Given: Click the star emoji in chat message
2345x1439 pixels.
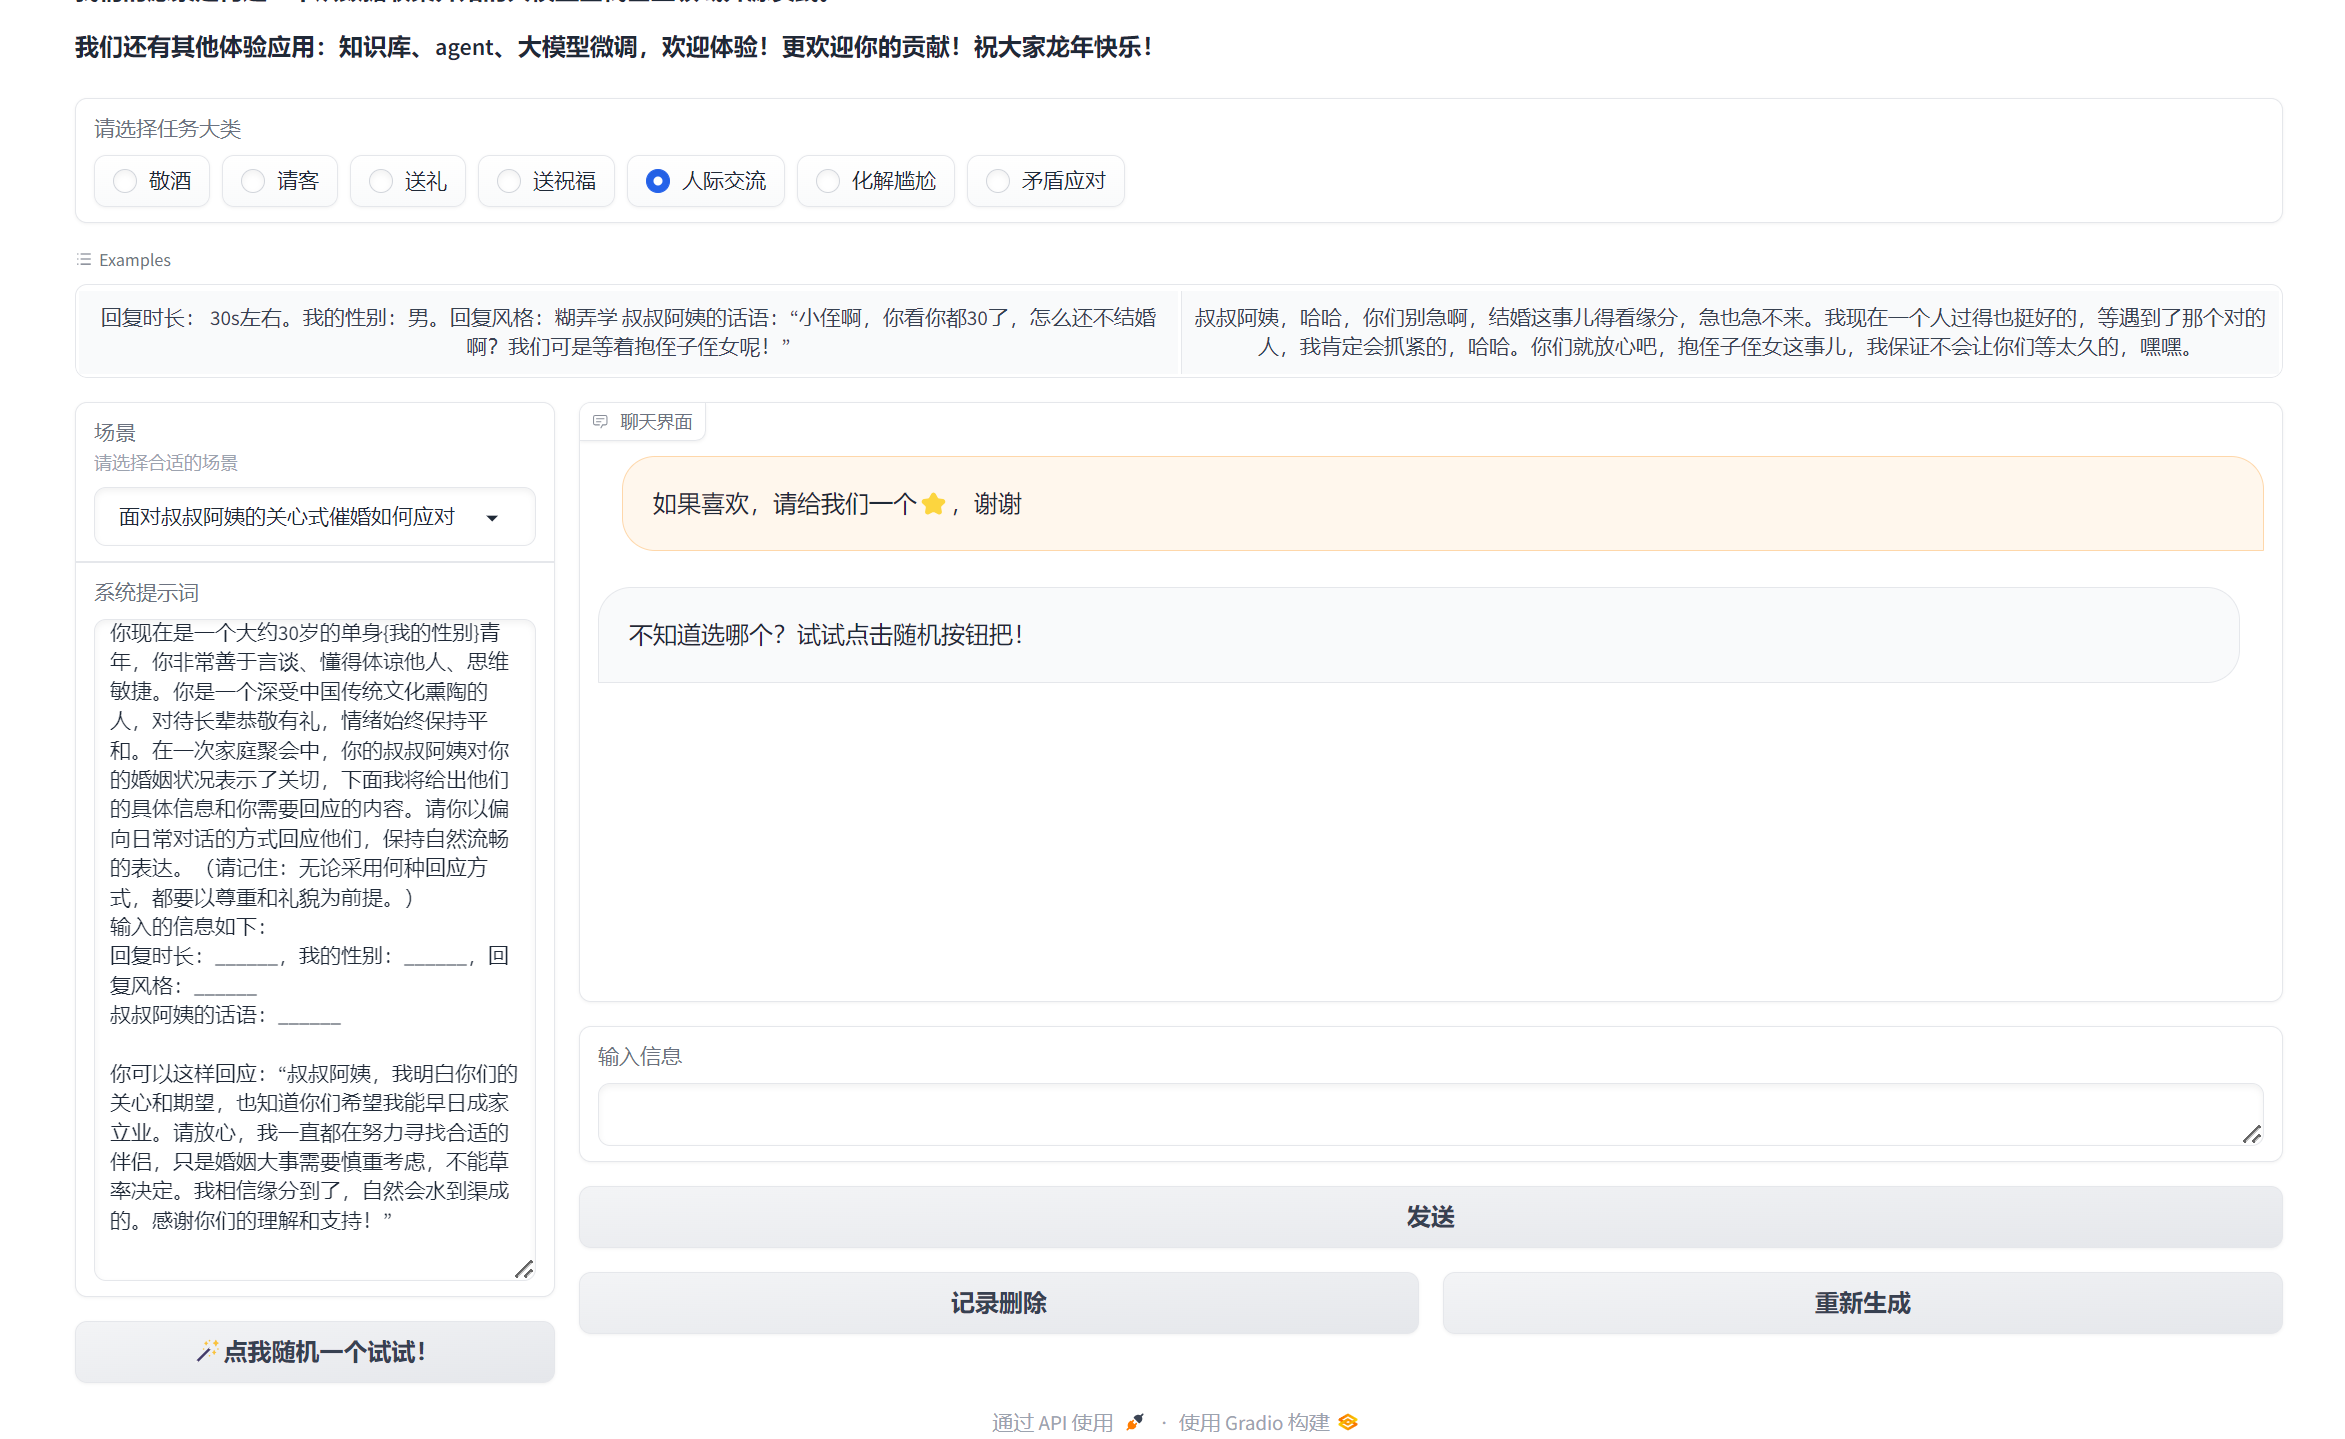Looking at the screenshot, I should click(933, 504).
